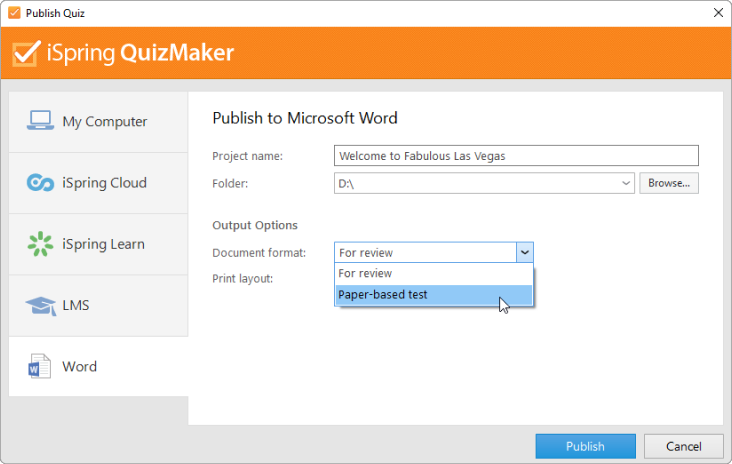Expand the Folder path dropdown arrow
Viewport: 732px width, 464px height.
click(x=626, y=183)
